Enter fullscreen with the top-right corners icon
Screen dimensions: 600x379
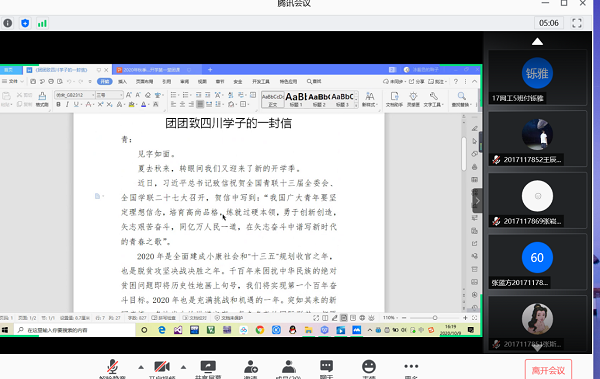tap(577, 23)
